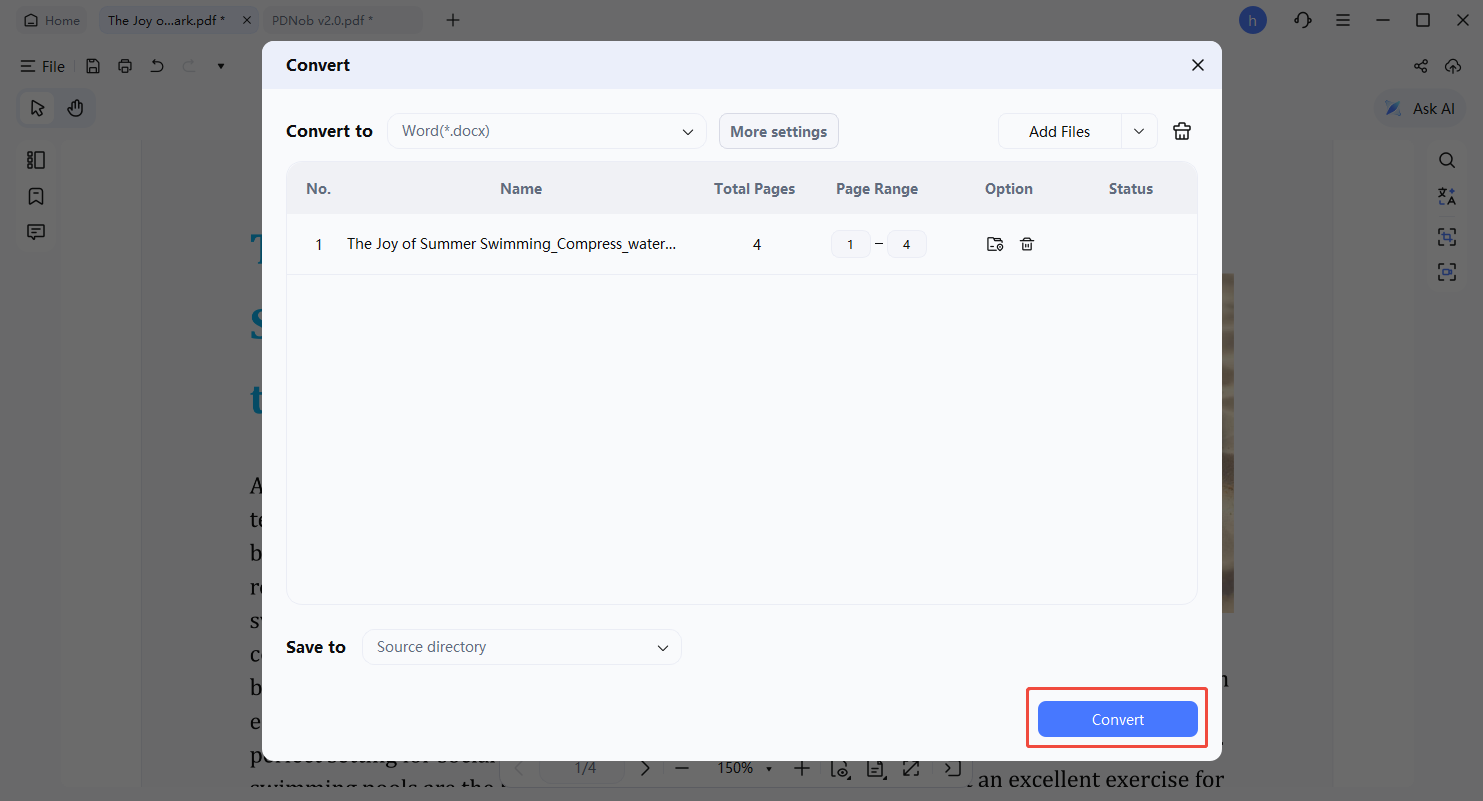Open the File menu
Image resolution: width=1483 pixels, height=801 pixels.
(x=42, y=66)
